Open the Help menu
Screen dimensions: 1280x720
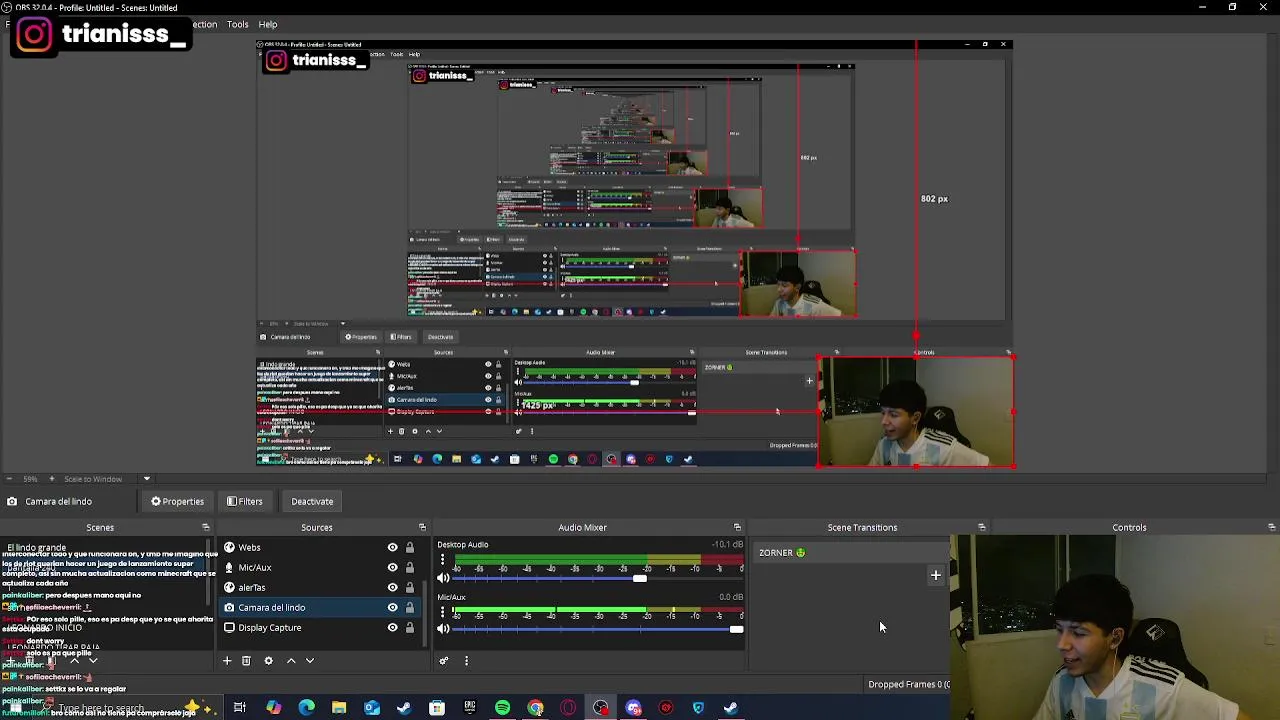268,24
